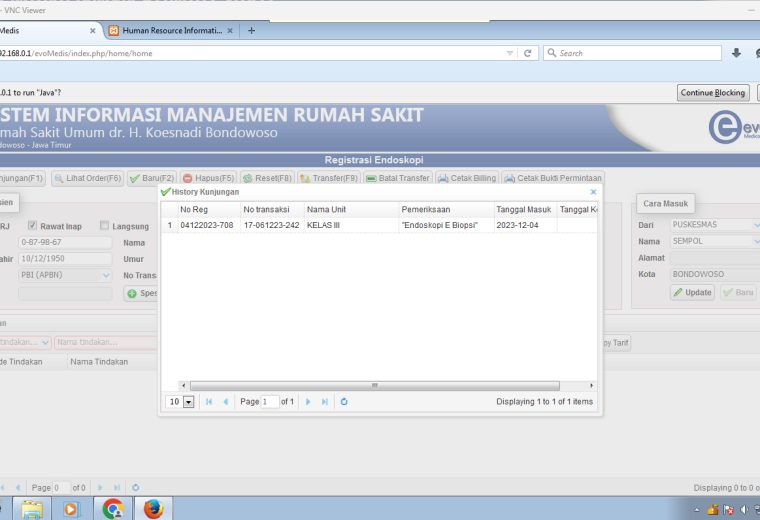Click the Continue Blocking button
This screenshot has height=520, width=760.
click(x=712, y=93)
